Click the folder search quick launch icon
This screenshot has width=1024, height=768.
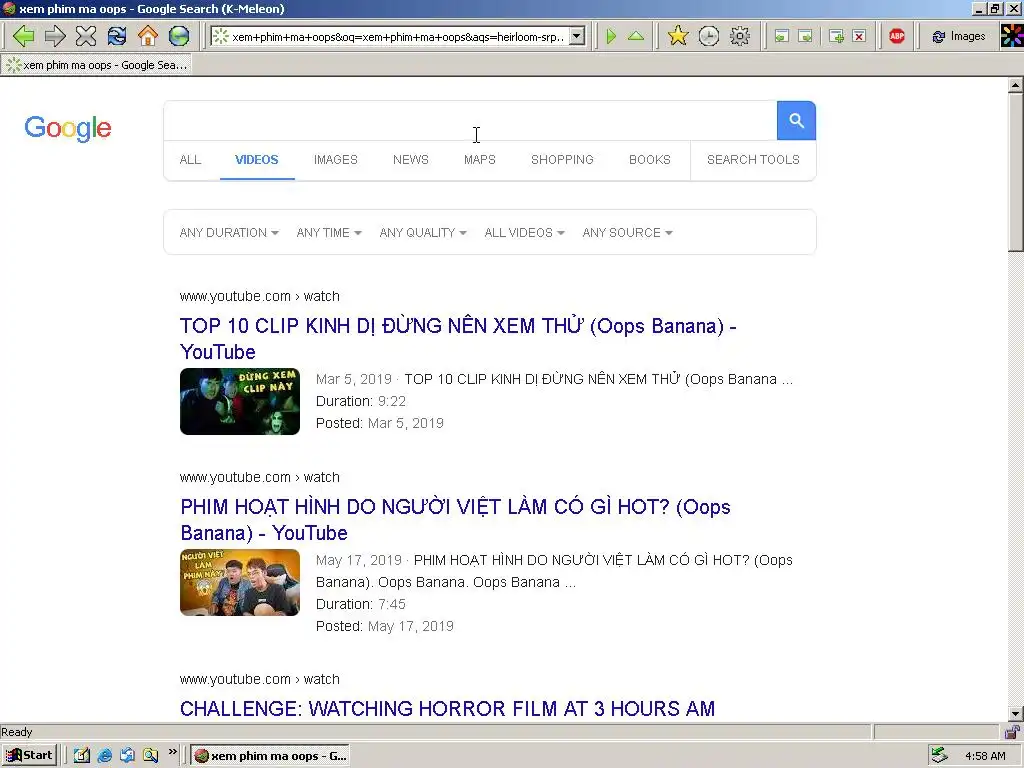click(x=151, y=756)
